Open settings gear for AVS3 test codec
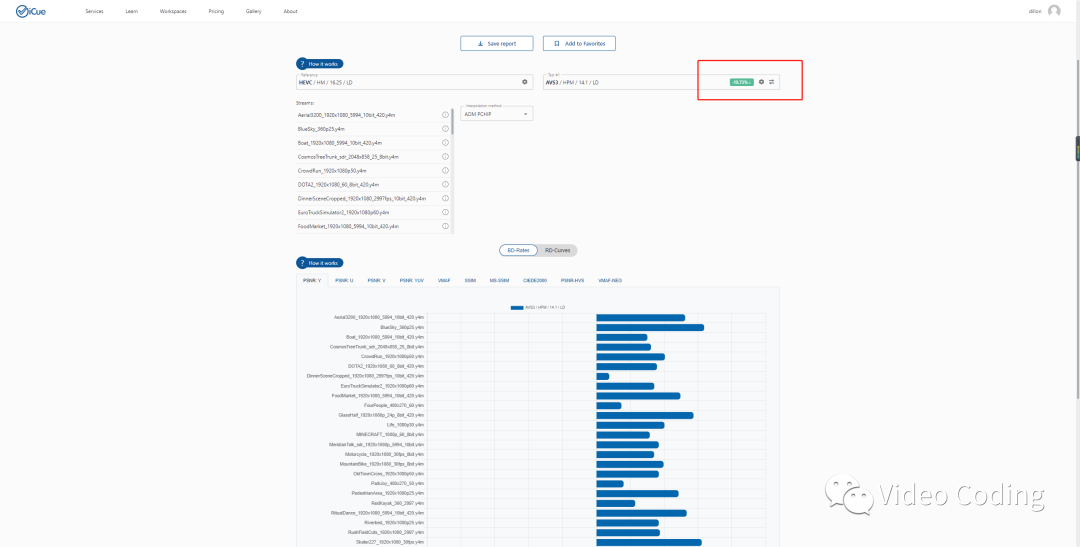This screenshot has width=1080, height=547. click(761, 82)
